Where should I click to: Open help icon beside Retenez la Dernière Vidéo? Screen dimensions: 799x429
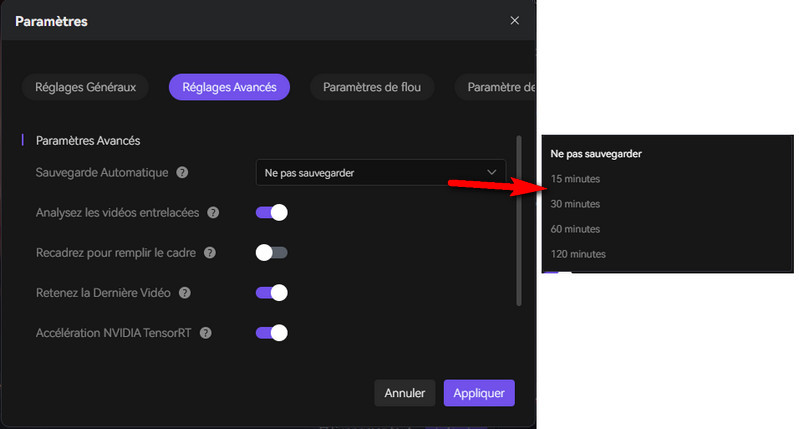click(x=185, y=293)
